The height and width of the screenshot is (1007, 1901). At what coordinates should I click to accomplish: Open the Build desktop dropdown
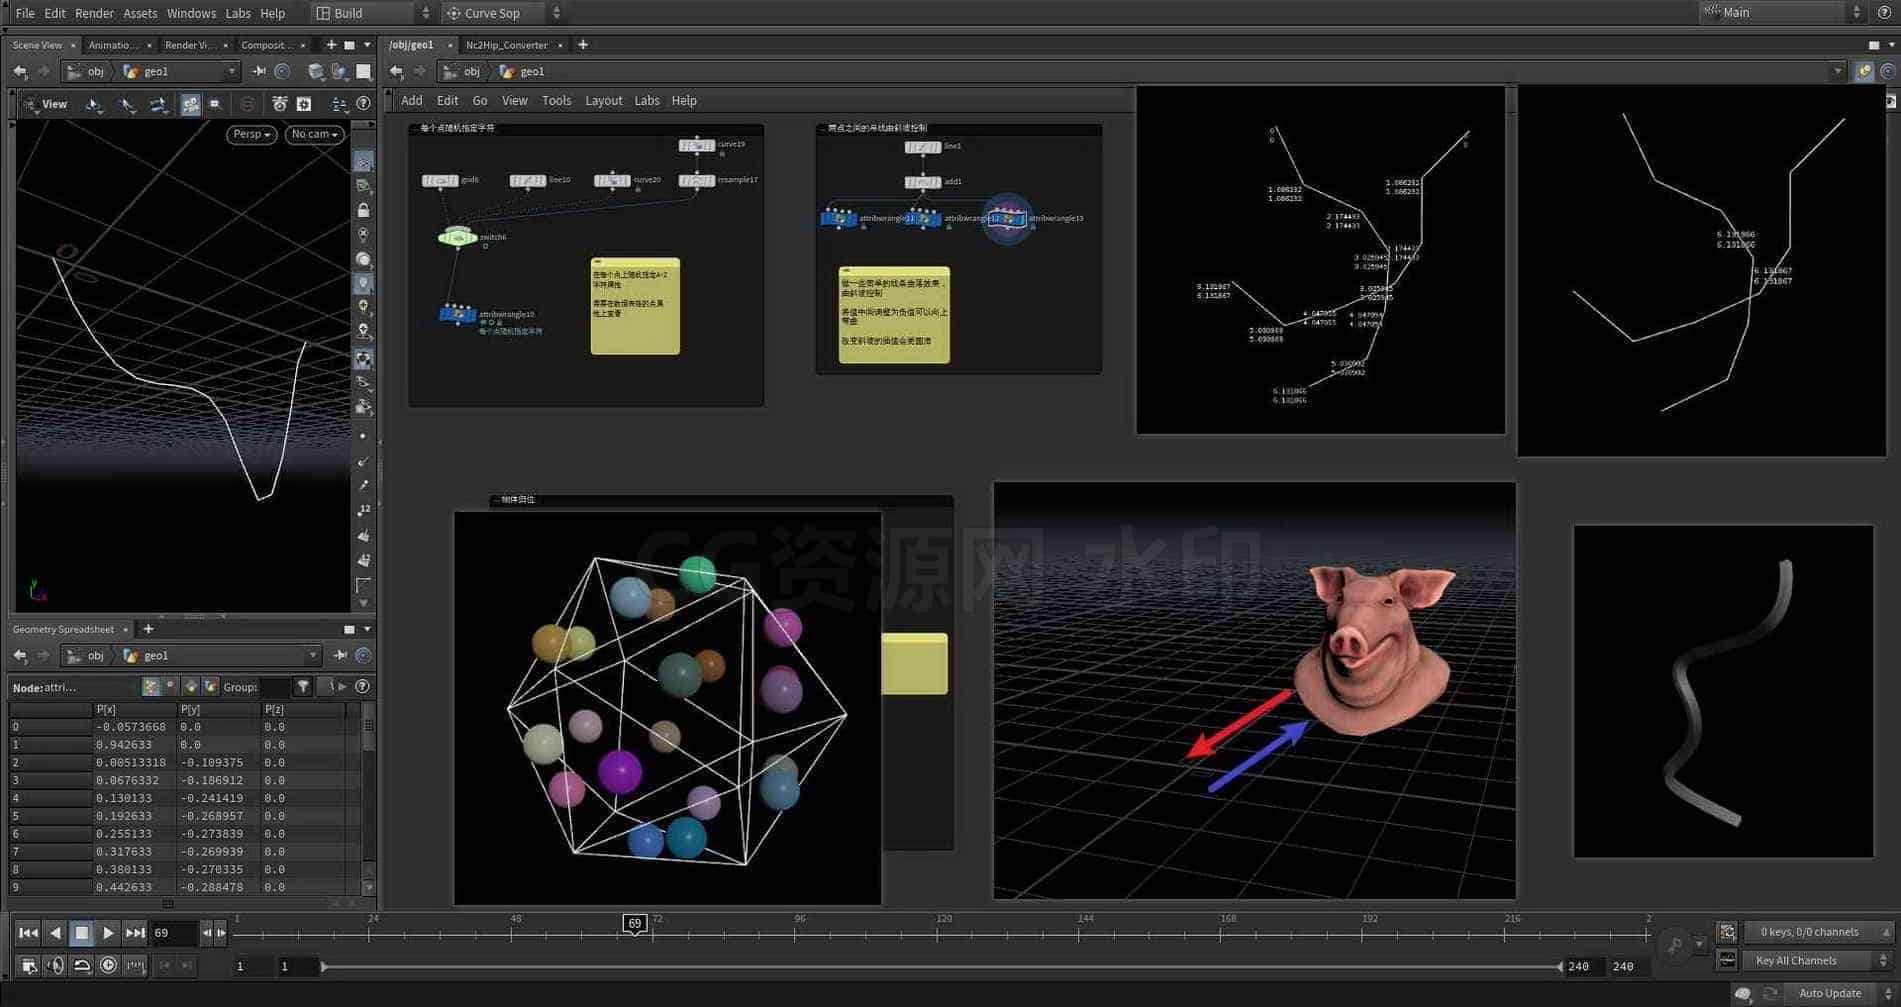[372, 13]
